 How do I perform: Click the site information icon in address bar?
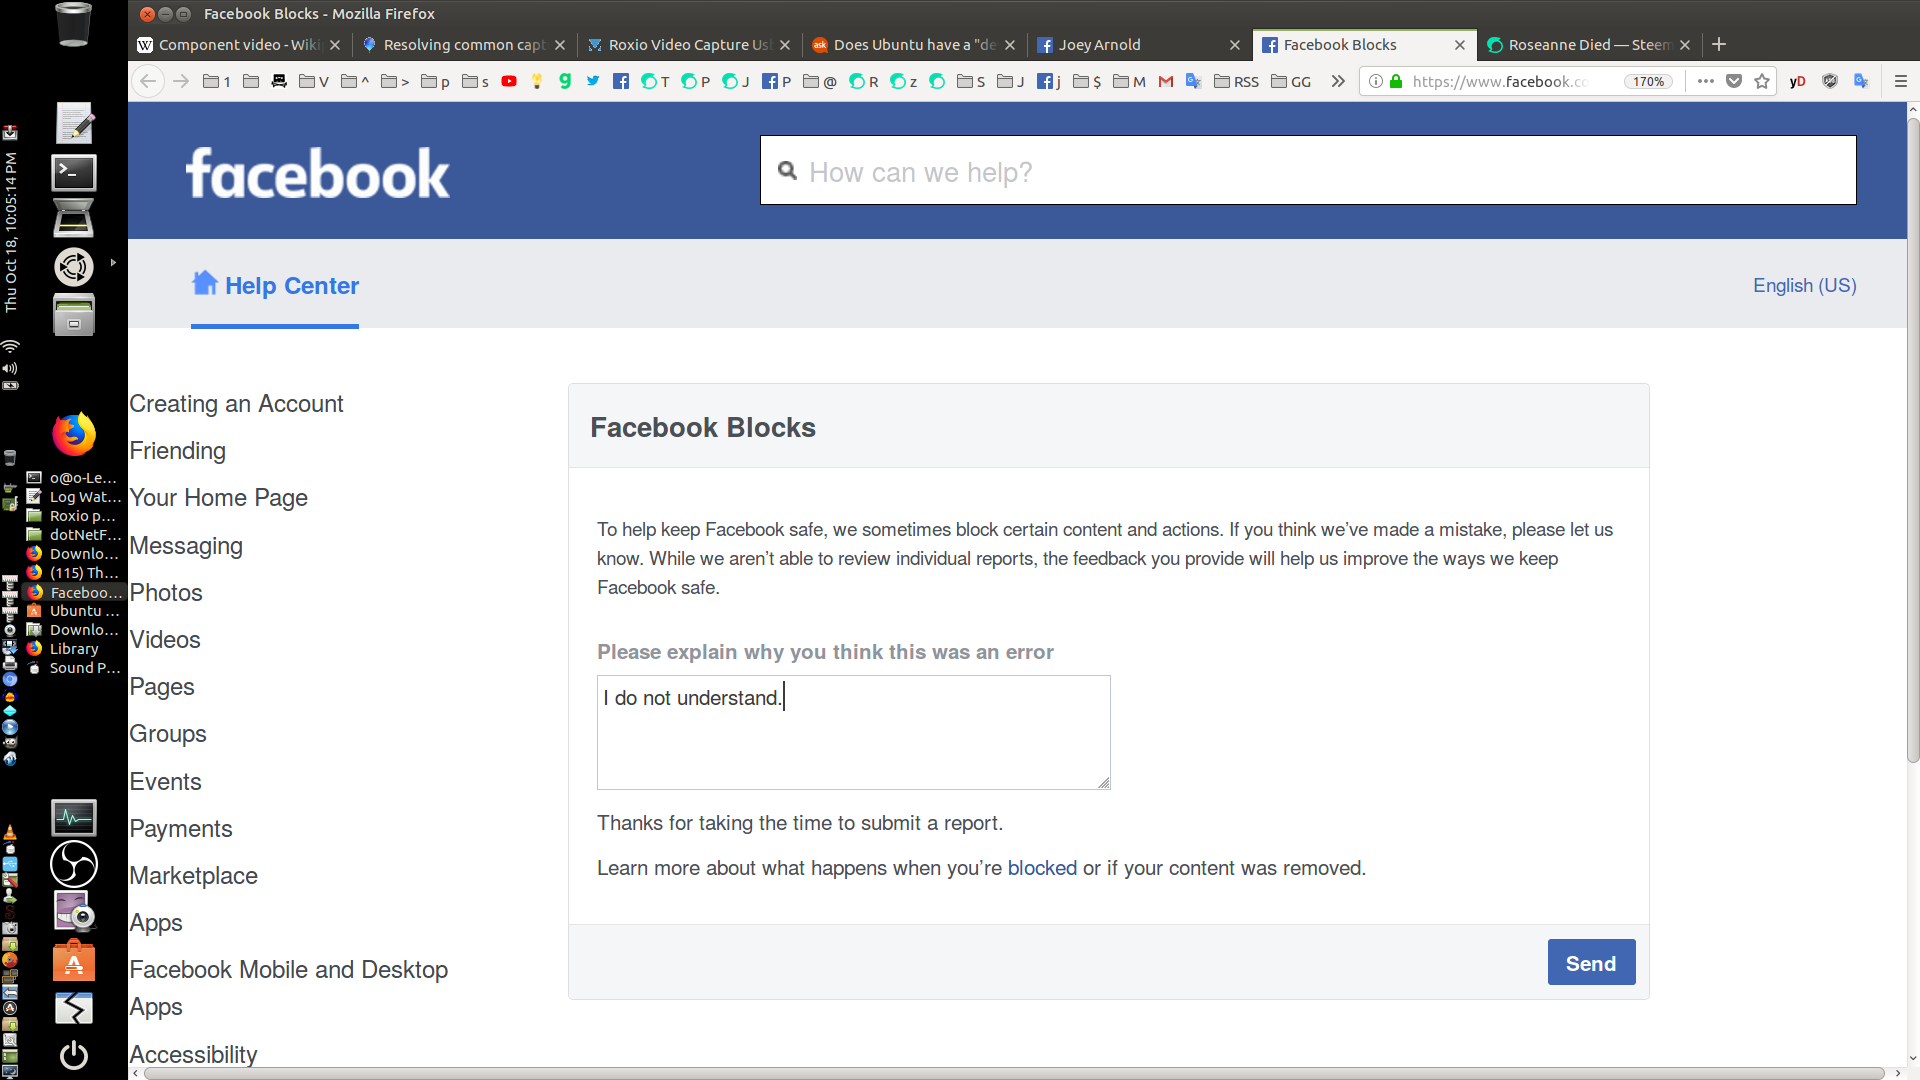[x=1376, y=81]
